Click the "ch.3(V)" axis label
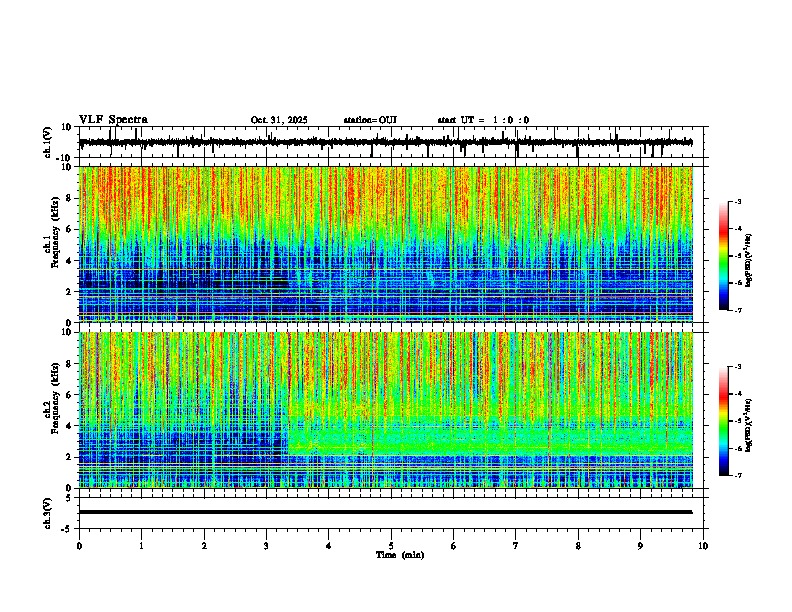 click(x=48, y=513)
